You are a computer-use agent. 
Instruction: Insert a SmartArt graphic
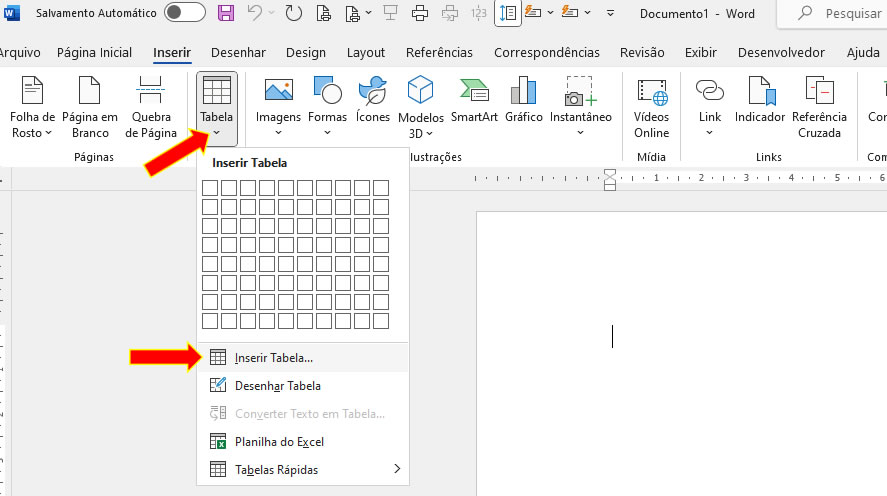[x=474, y=101]
